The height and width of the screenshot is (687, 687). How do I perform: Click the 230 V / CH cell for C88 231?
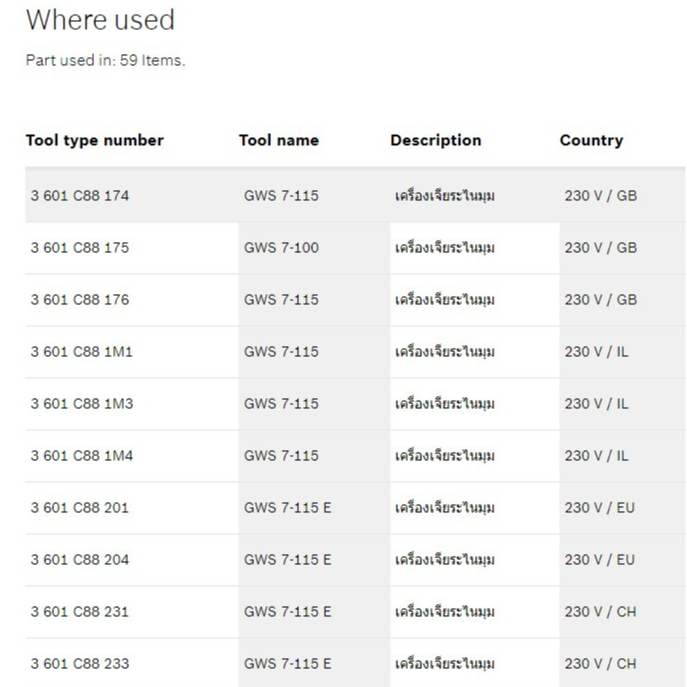[600, 612]
